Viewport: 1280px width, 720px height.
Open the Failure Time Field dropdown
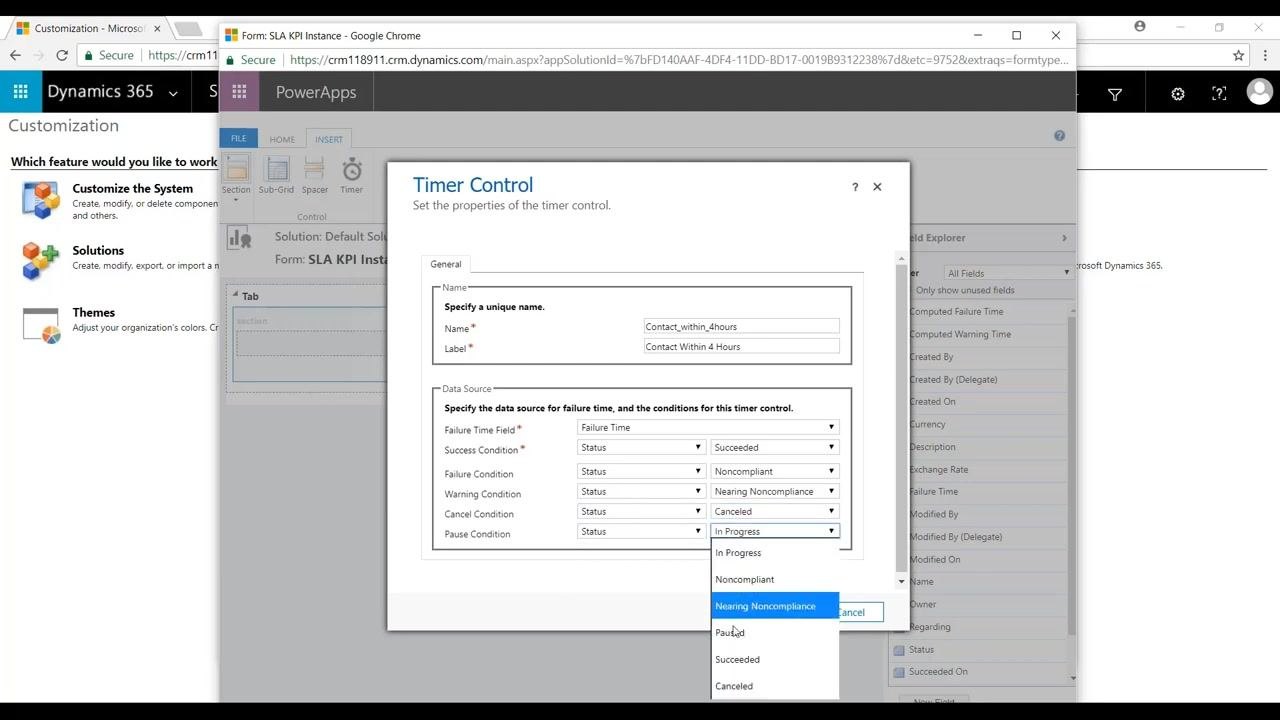tap(708, 427)
